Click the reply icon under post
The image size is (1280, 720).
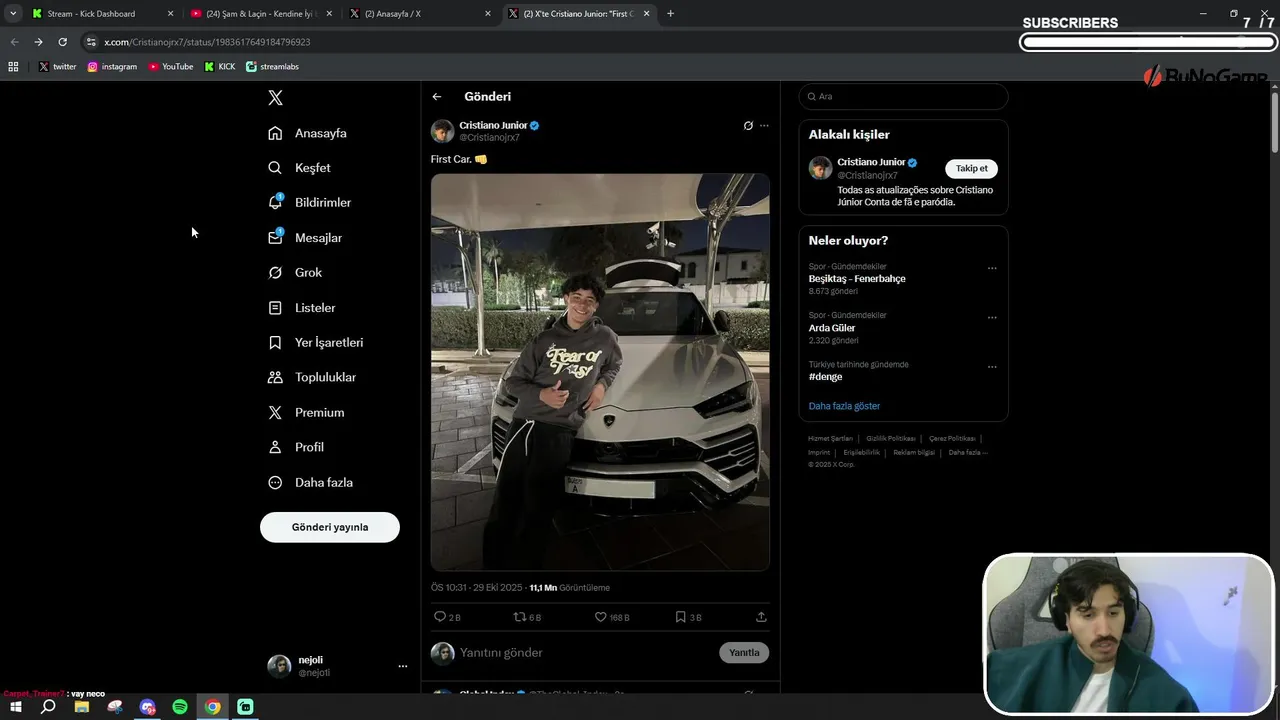(440, 617)
